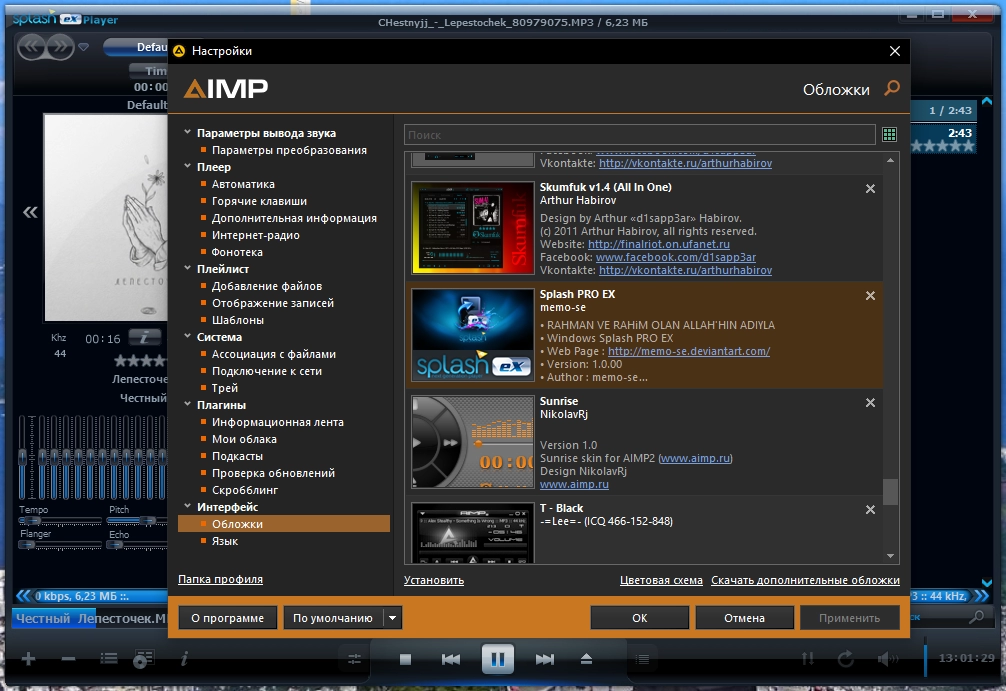This screenshot has height=691, width=1006.
Task: Remove the T - Black skin with its X
Action: [x=870, y=509]
